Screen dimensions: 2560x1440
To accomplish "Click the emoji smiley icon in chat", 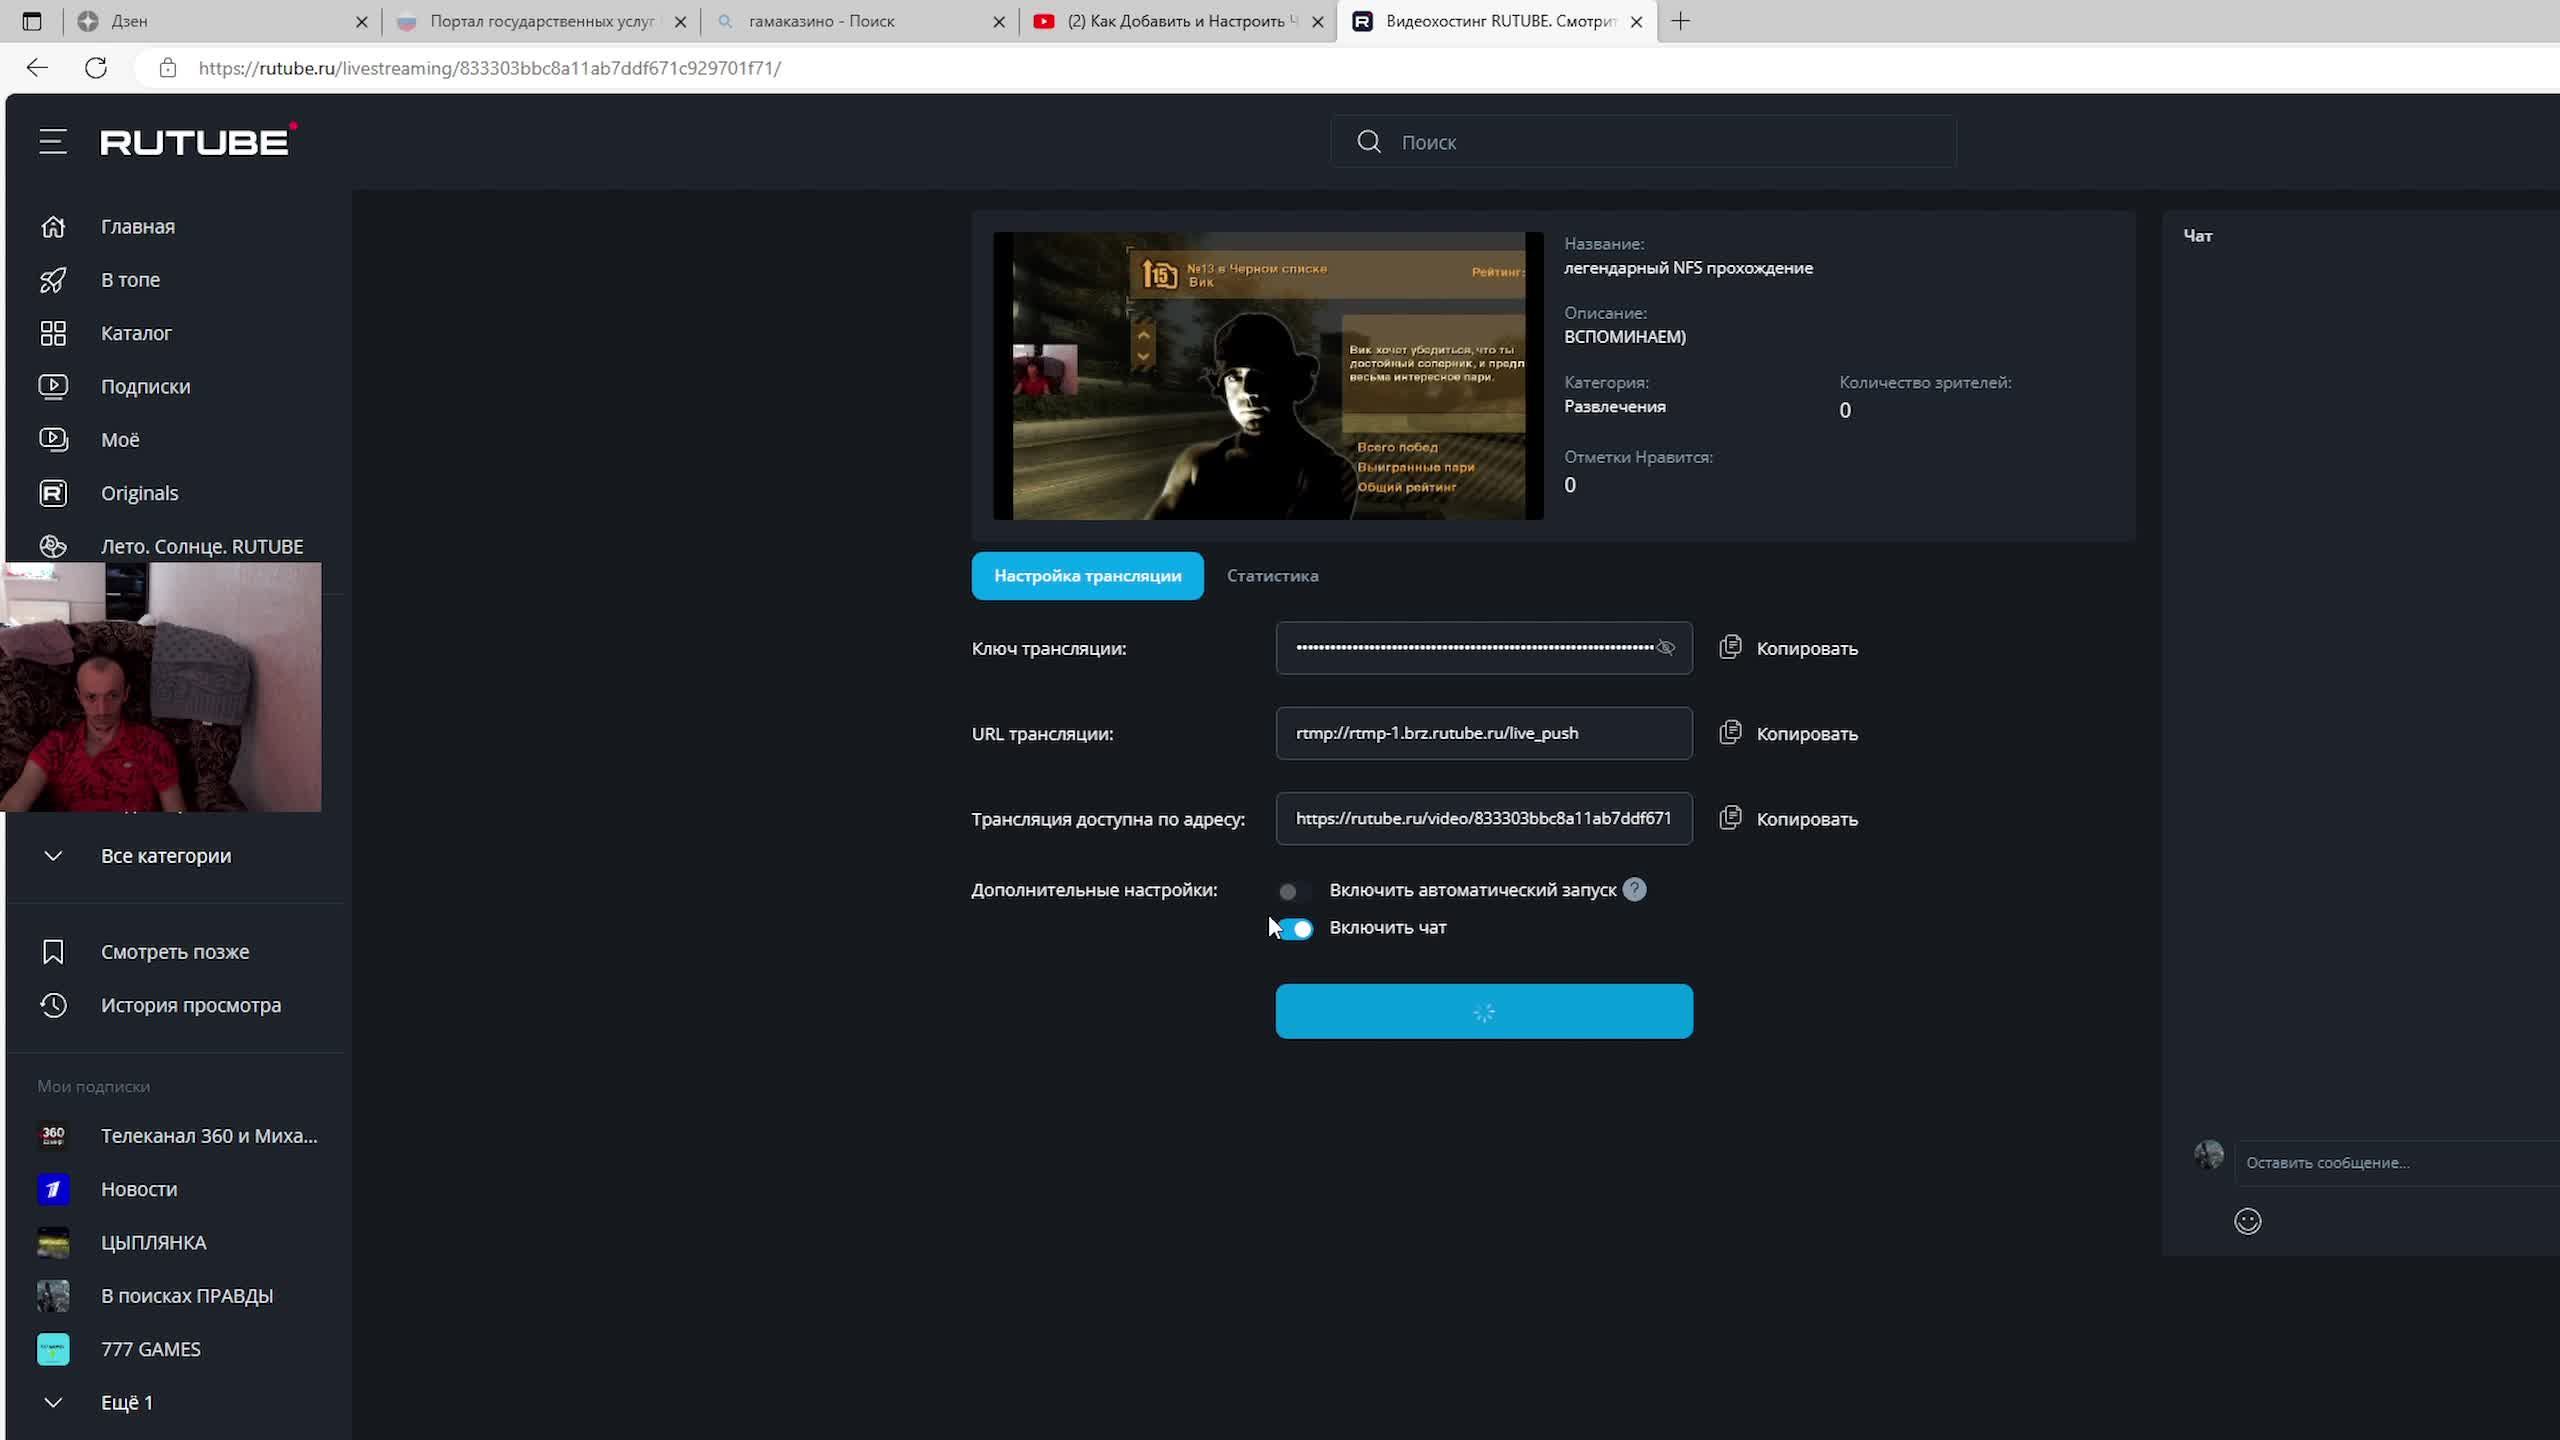I will click(x=2247, y=1221).
